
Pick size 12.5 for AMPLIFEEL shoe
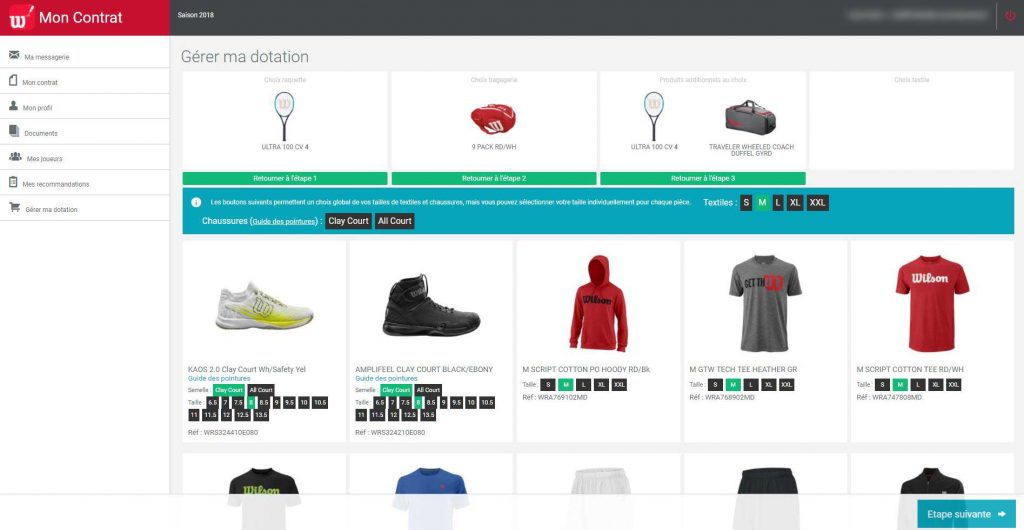[x=409, y=415]
